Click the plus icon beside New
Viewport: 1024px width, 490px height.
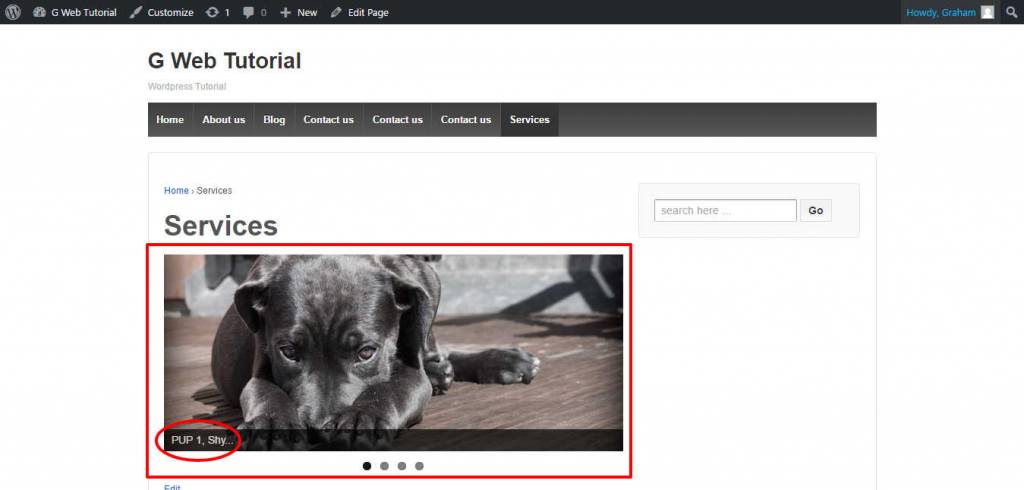tap(285, 12)
